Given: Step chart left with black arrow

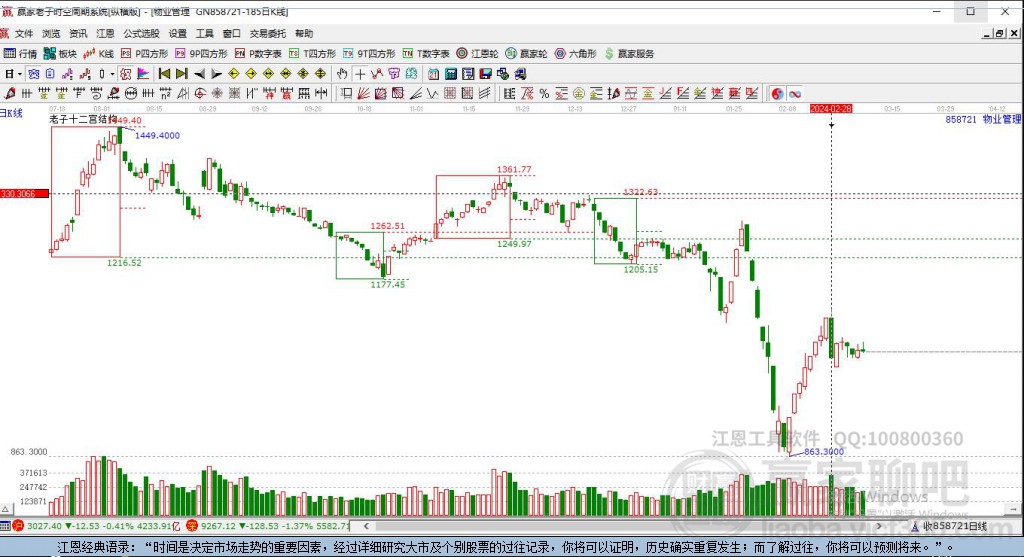Looking at the screenshot, I should coord(200,74).
